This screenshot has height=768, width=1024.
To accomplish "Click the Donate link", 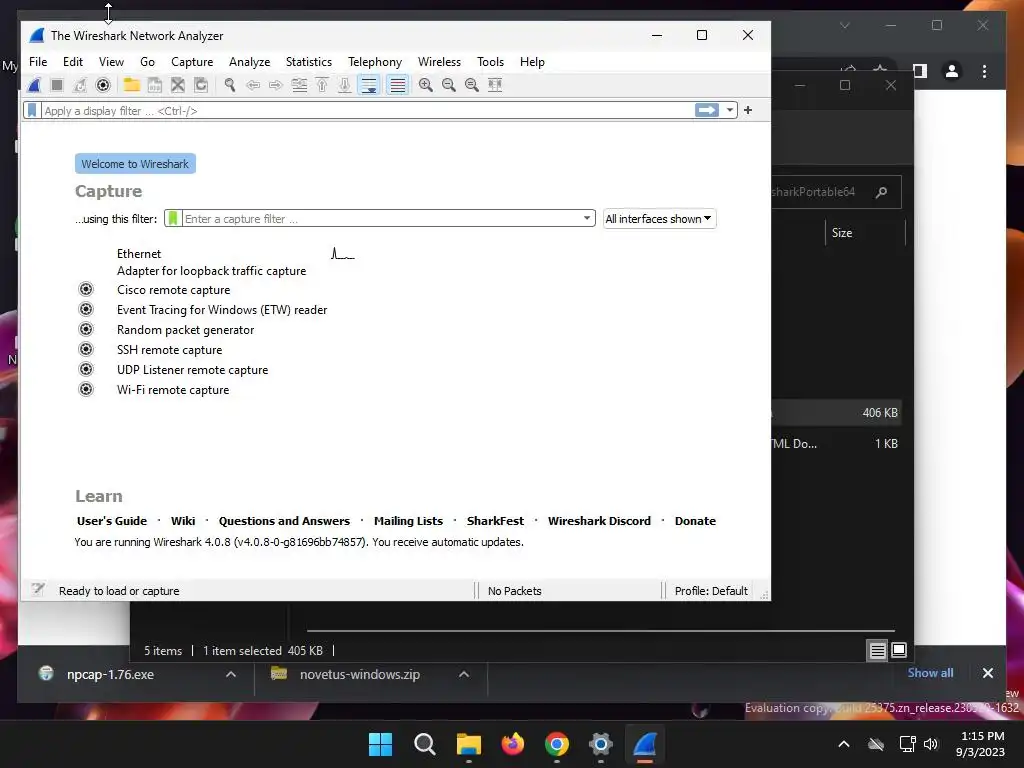I will (x=695, y=521).
